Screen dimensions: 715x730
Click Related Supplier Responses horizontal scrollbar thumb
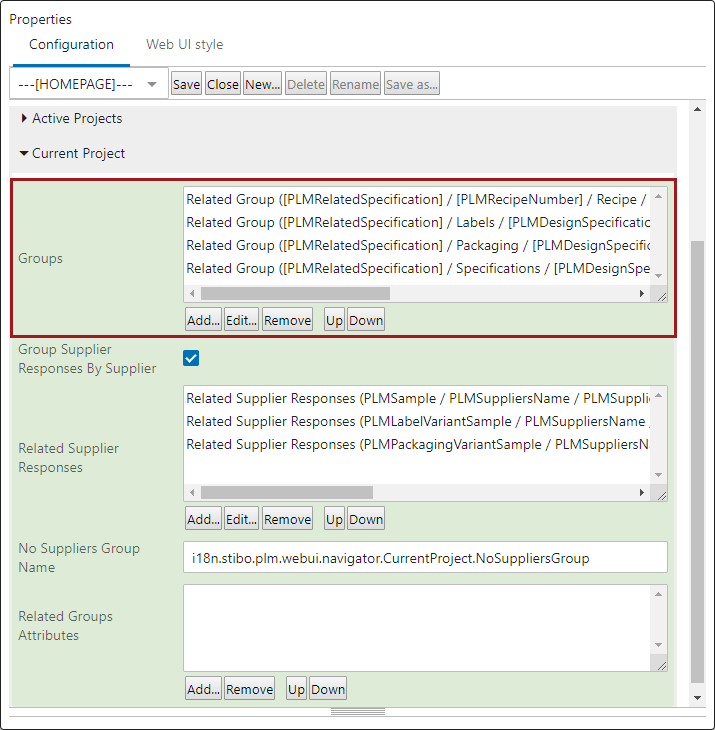(x=287, y=492)
